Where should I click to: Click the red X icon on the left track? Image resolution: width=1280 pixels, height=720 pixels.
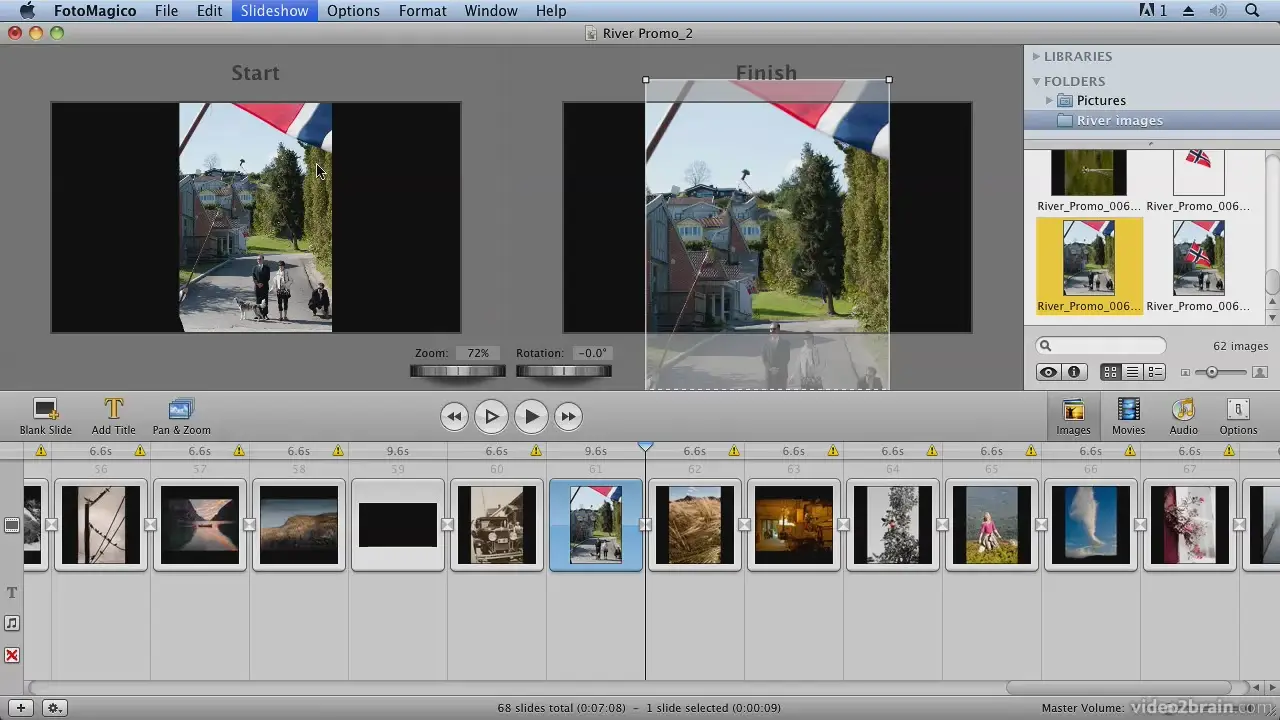[12, 655]
